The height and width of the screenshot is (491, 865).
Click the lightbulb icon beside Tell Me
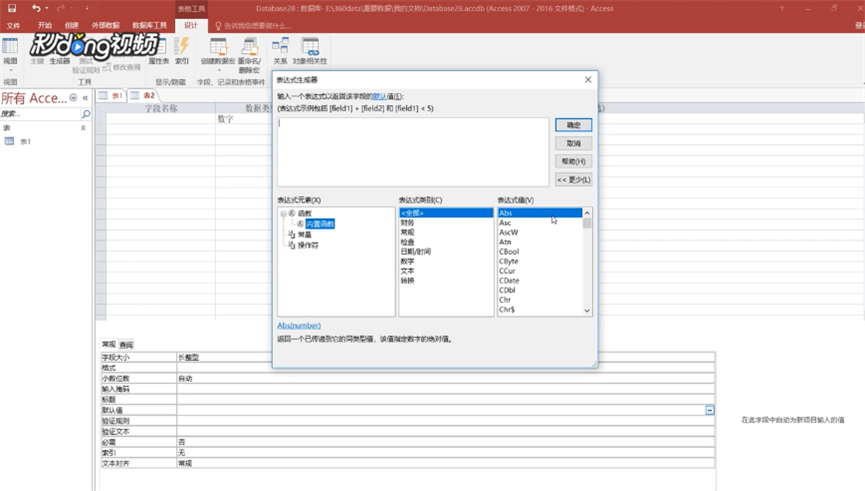[x=218, y=26]
